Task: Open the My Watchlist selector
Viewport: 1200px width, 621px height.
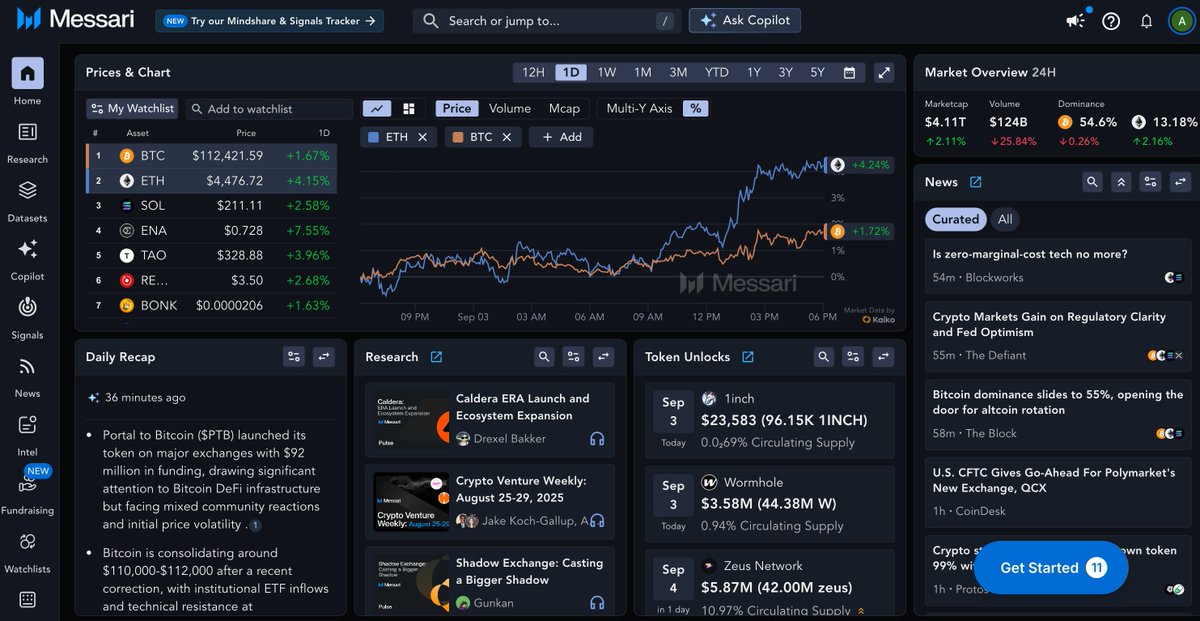Action: point(131,108)
